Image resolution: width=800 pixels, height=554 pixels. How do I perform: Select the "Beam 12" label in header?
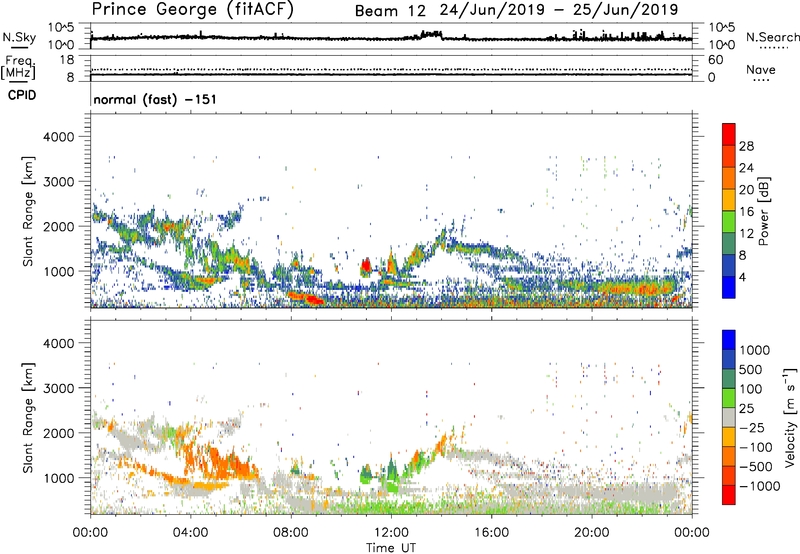[x=390, y=11]
